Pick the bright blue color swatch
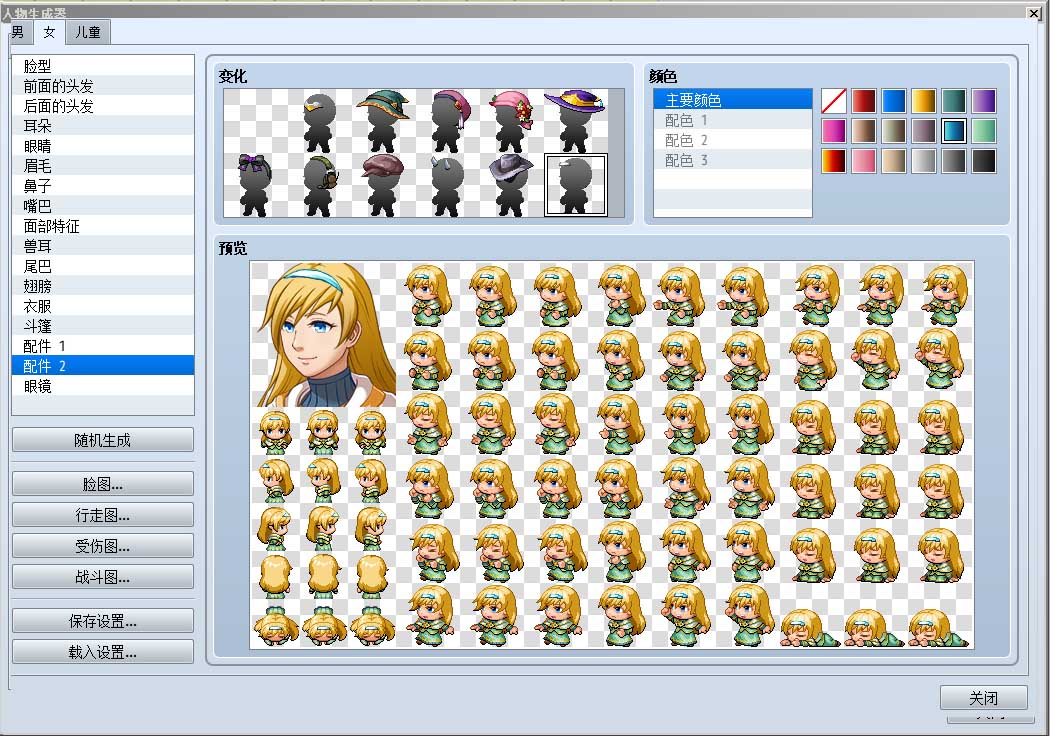Image resolution: width=1050 pixels, height=736 pixels. click(894, 101)
